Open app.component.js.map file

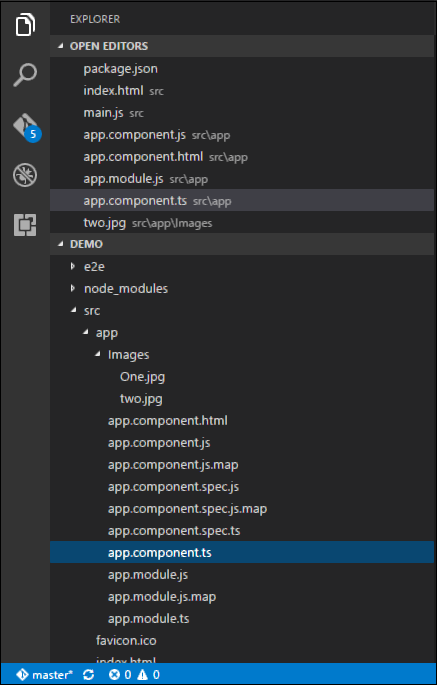242,464
